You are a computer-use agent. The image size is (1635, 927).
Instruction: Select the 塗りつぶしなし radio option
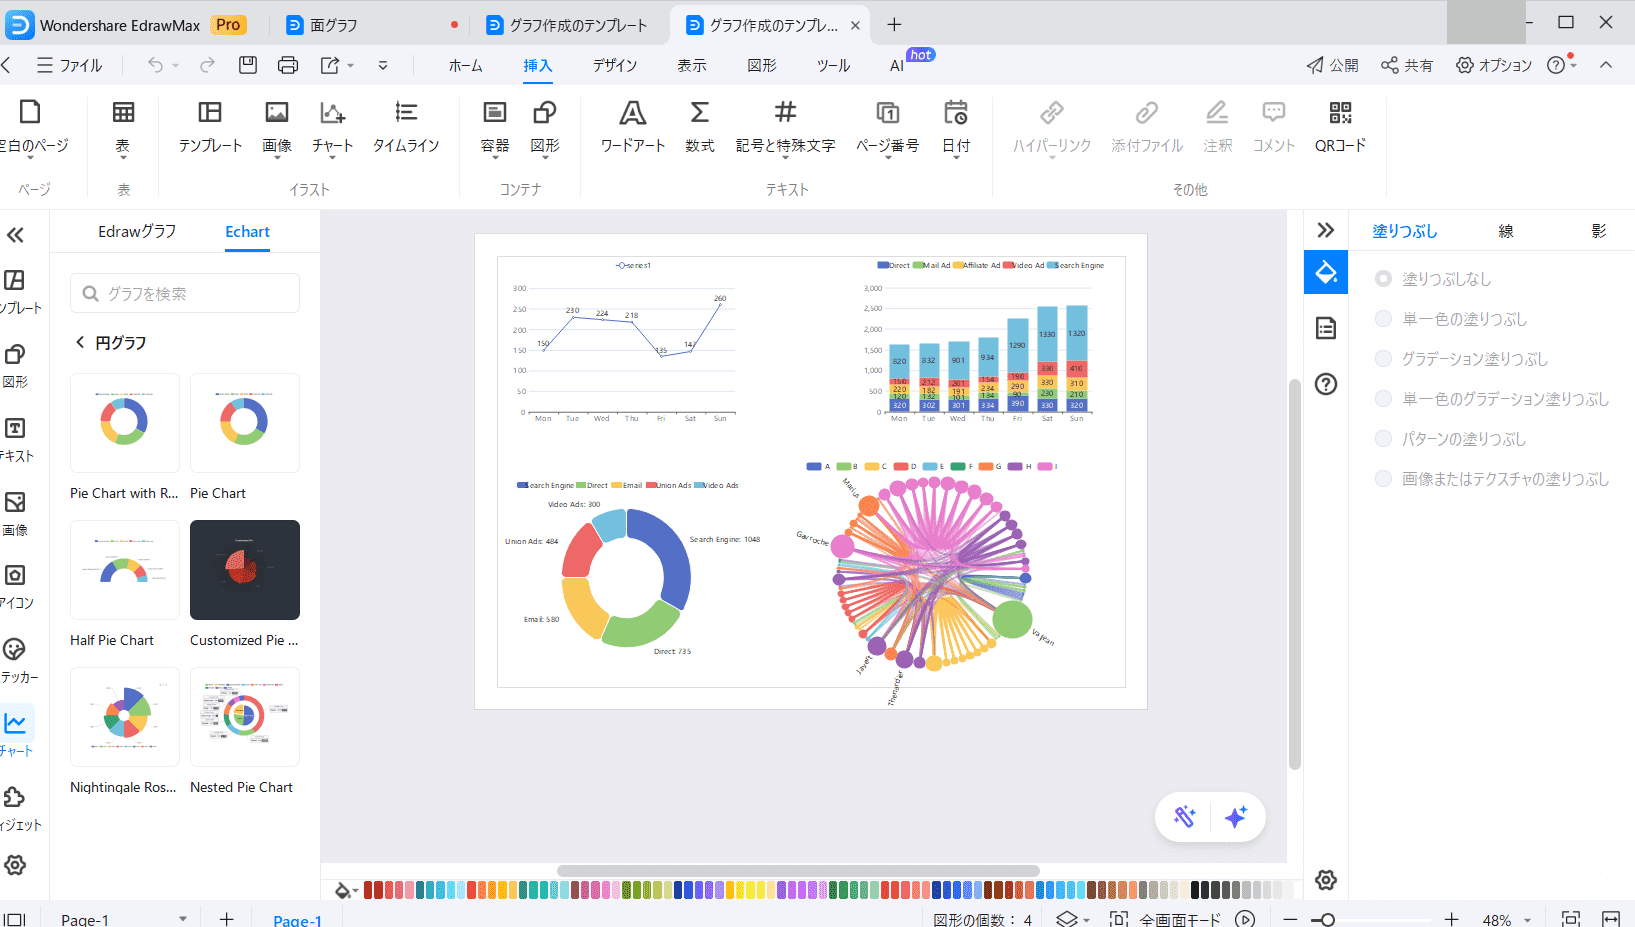1383,279
